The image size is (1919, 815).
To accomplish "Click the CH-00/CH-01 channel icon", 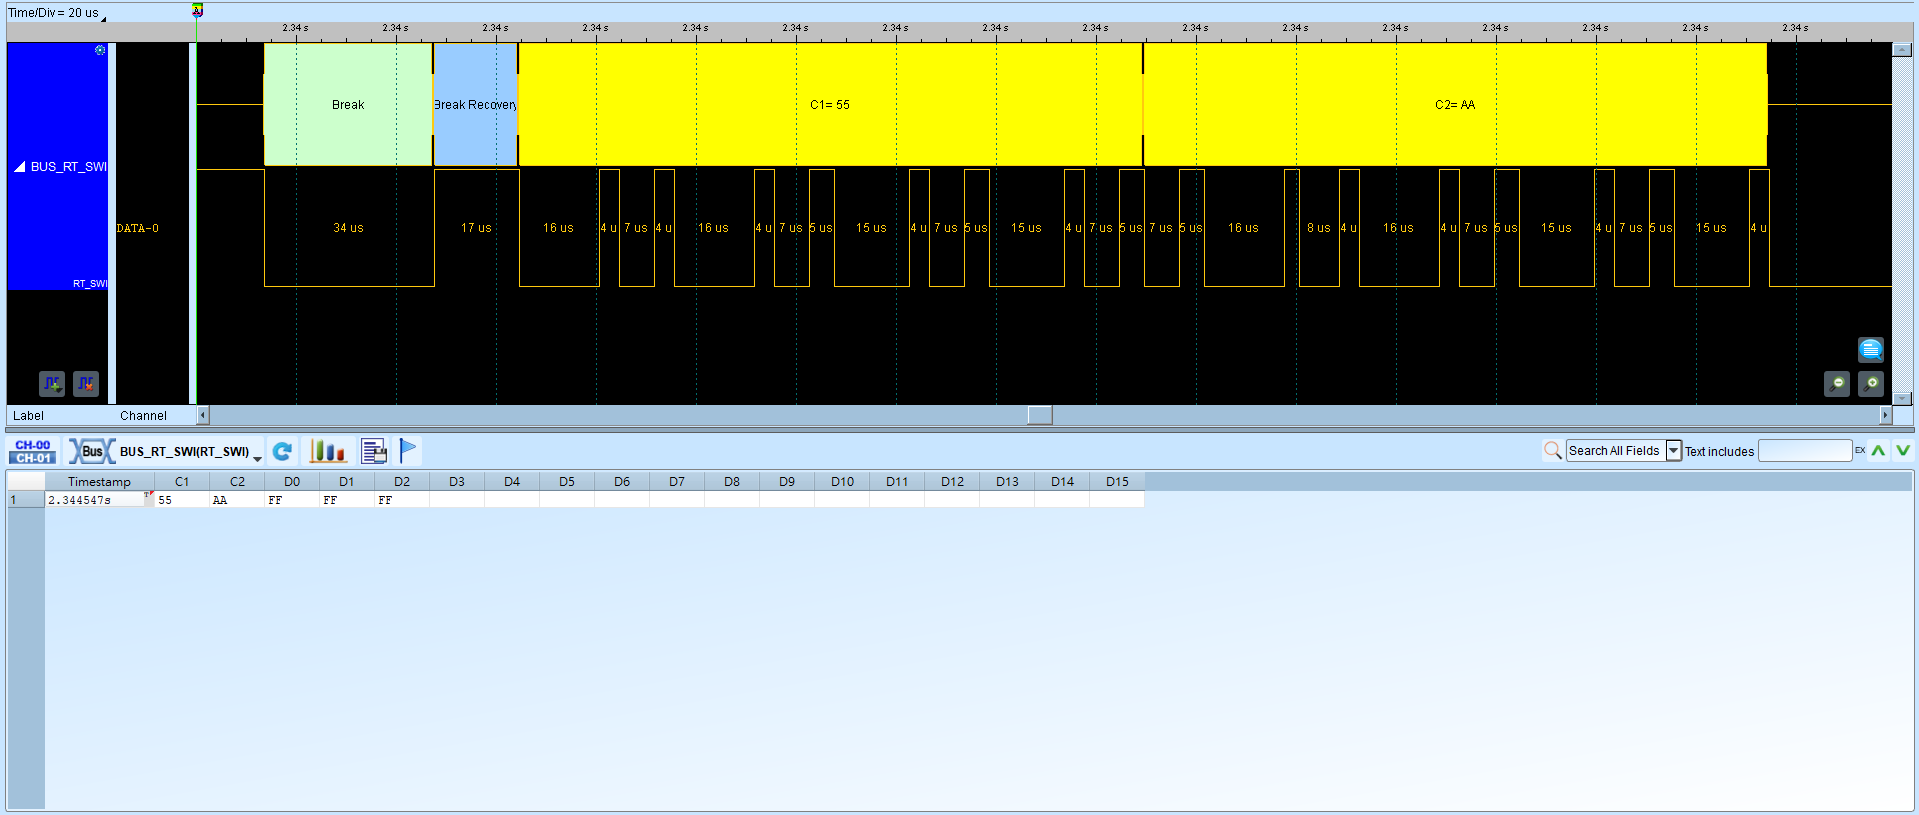I will pos(33,451).
